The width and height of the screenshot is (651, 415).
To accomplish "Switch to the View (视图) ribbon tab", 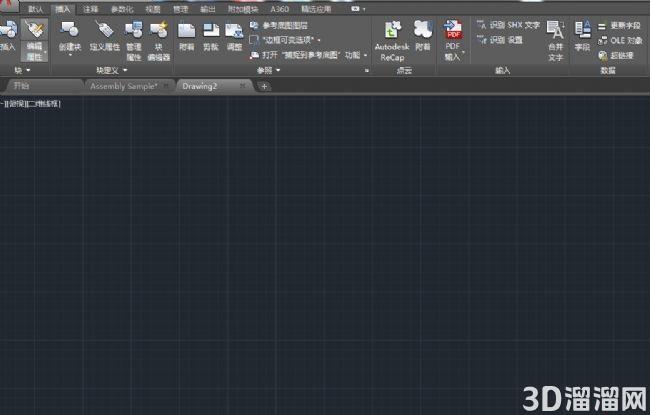I will 153,9.
